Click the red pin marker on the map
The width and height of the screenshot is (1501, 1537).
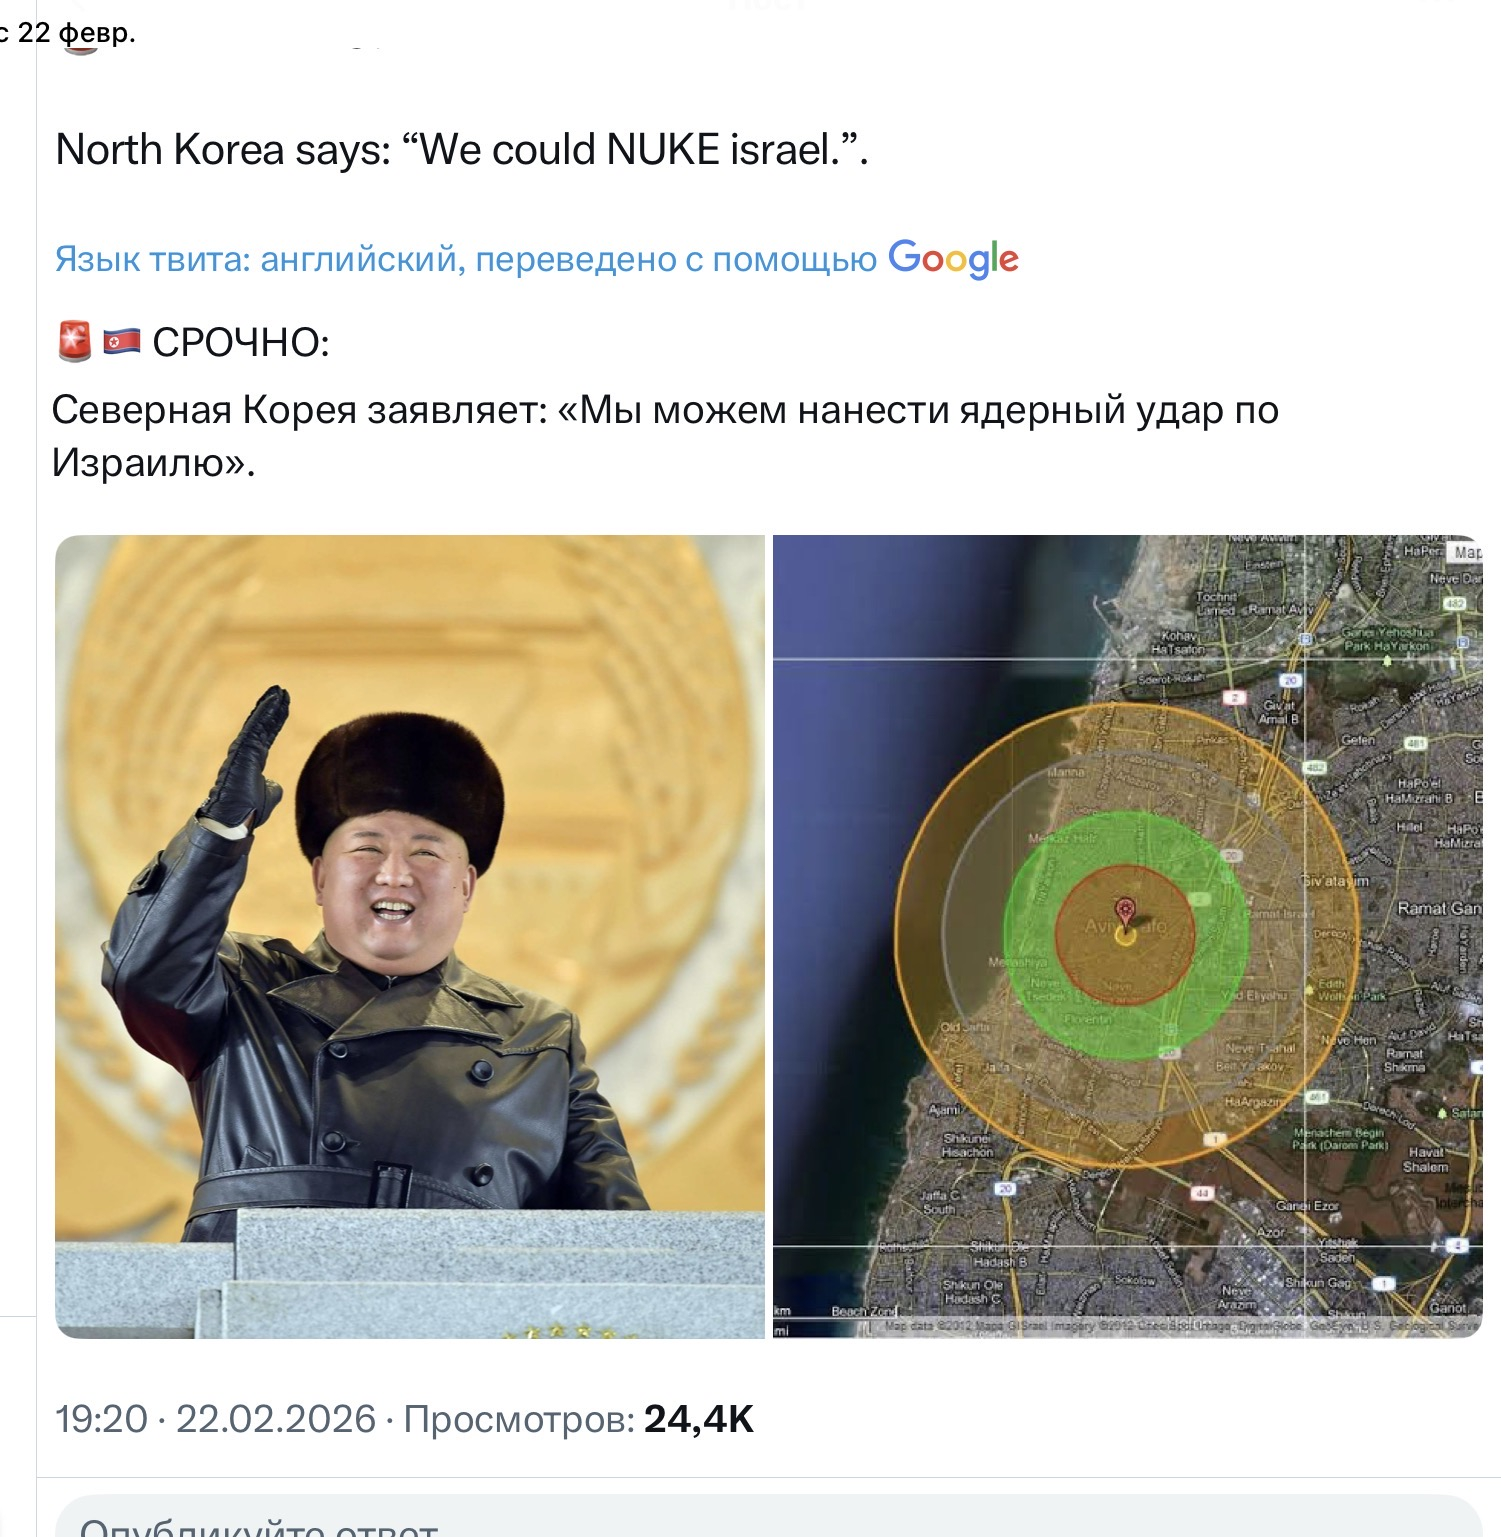1125,913
